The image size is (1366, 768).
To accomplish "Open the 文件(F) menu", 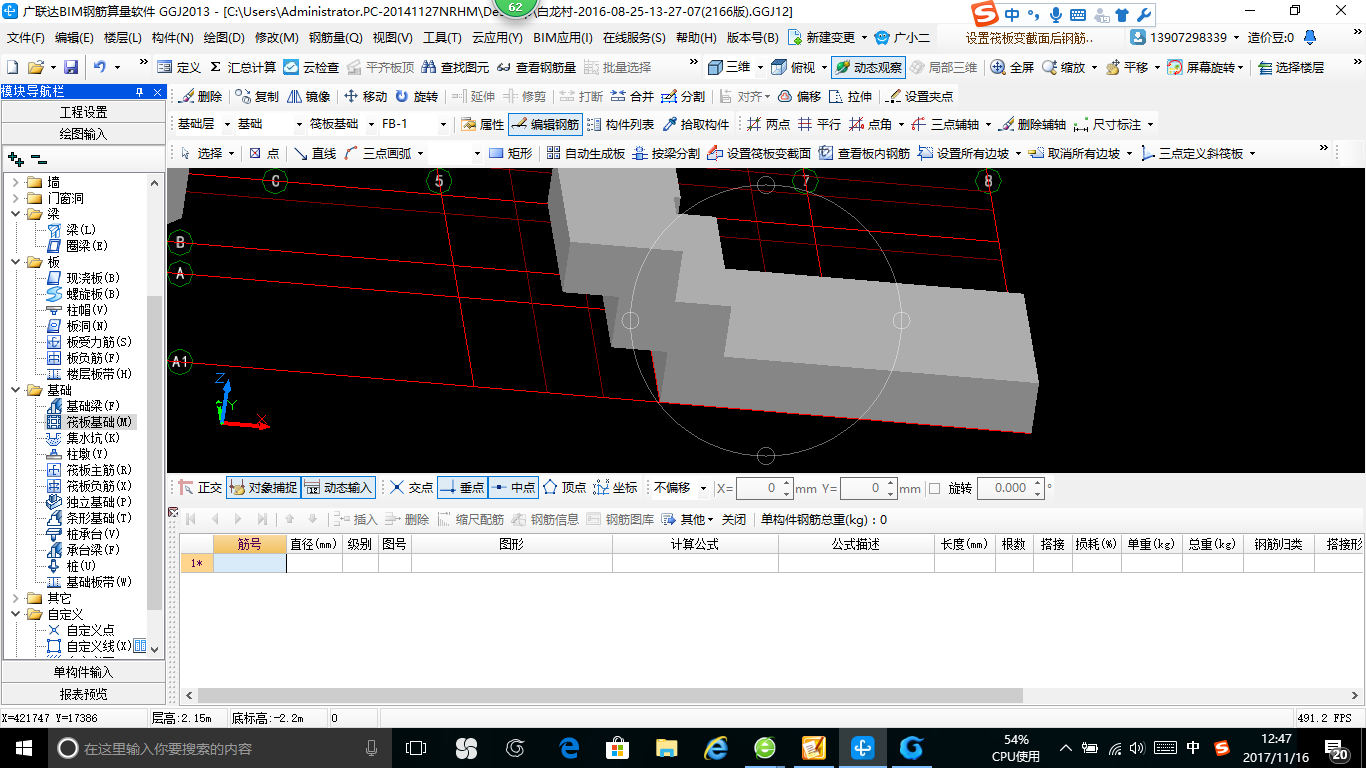I will click(x=26, y=38).
